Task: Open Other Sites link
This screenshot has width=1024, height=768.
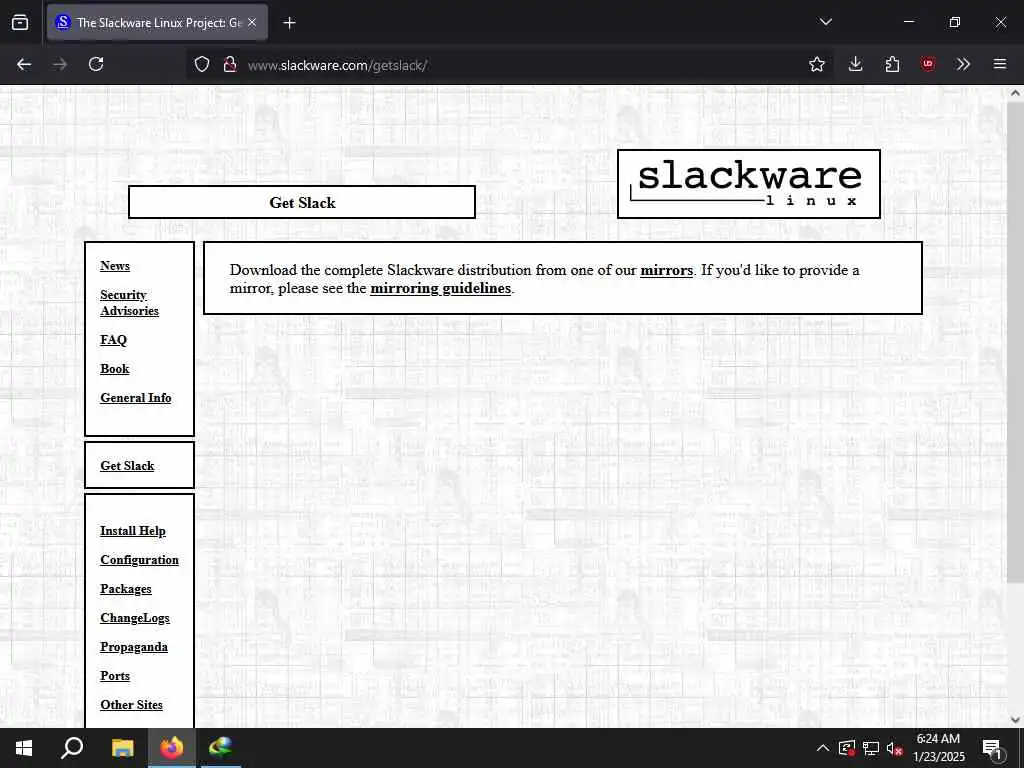Action: pos(131,705)
